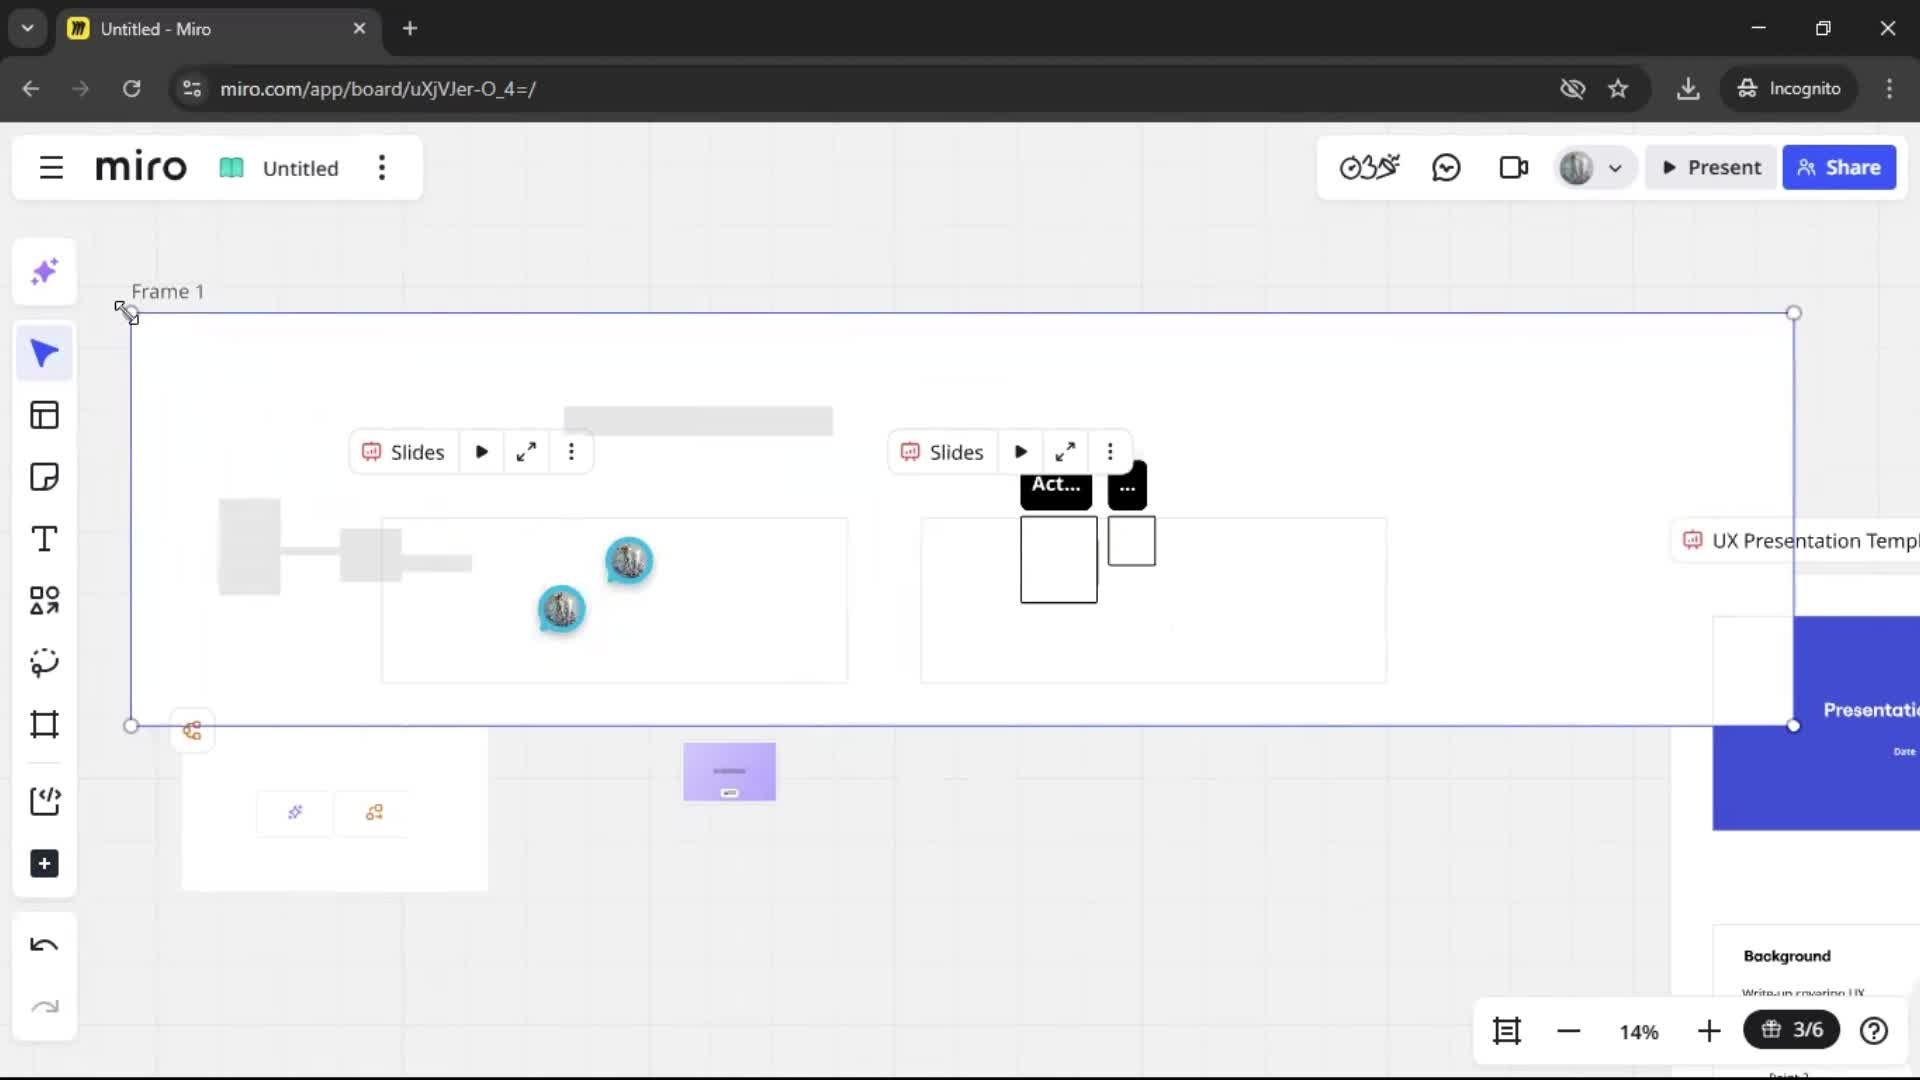Image resolution: width=1920 pixels, height=1080 pixels.
Task: Open the activities timer and reactions toolbar
Action: [1369, 167]
